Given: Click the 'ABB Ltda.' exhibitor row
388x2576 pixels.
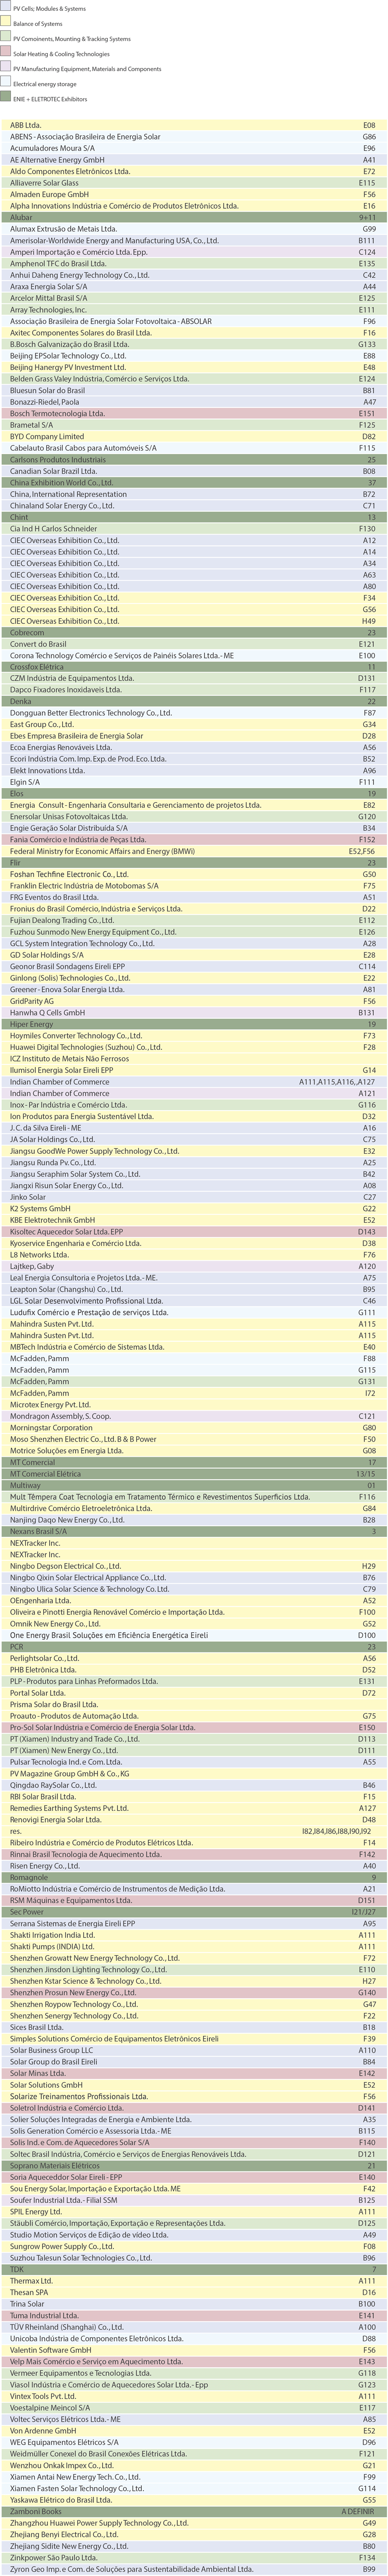Looking at the screenshot, I should click(194, 125).
